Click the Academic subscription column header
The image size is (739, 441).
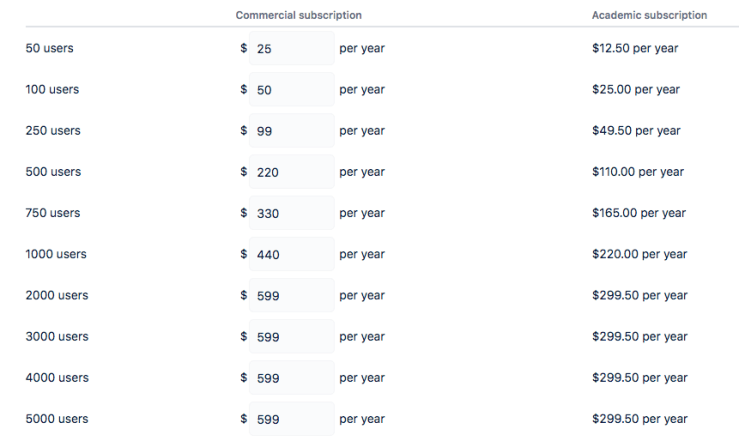(x=649, y=16)
